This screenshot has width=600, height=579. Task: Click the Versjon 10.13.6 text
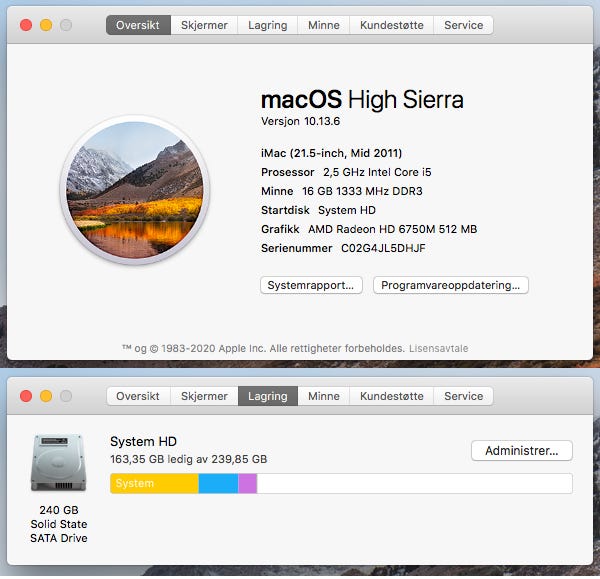coord(300,121)
